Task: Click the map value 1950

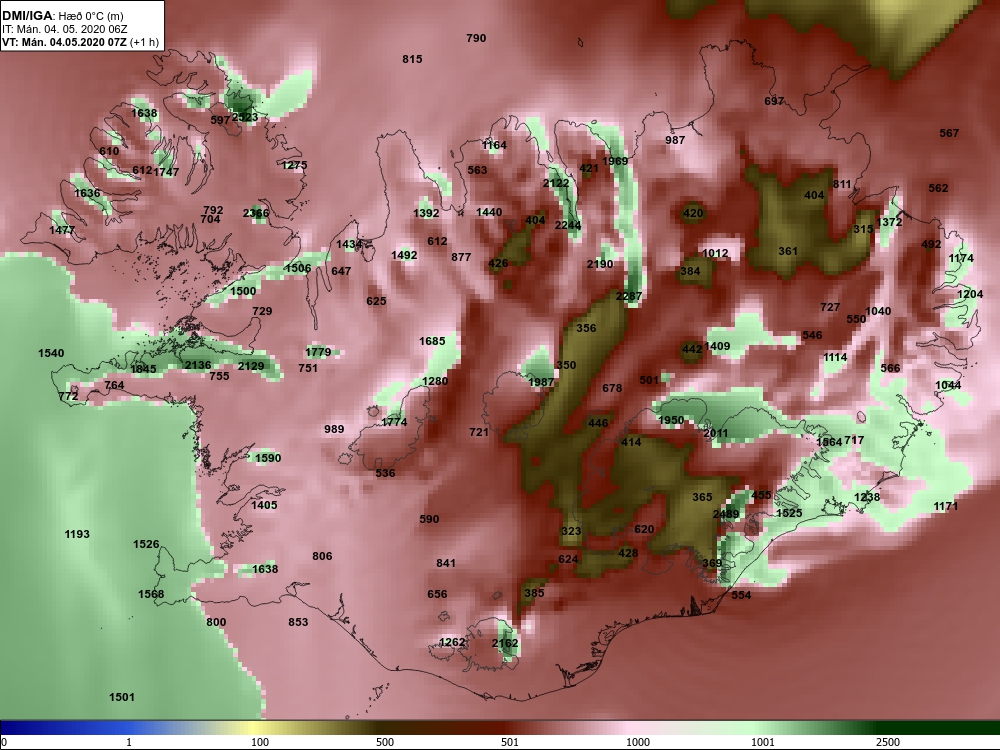Action: click(671, 420)
